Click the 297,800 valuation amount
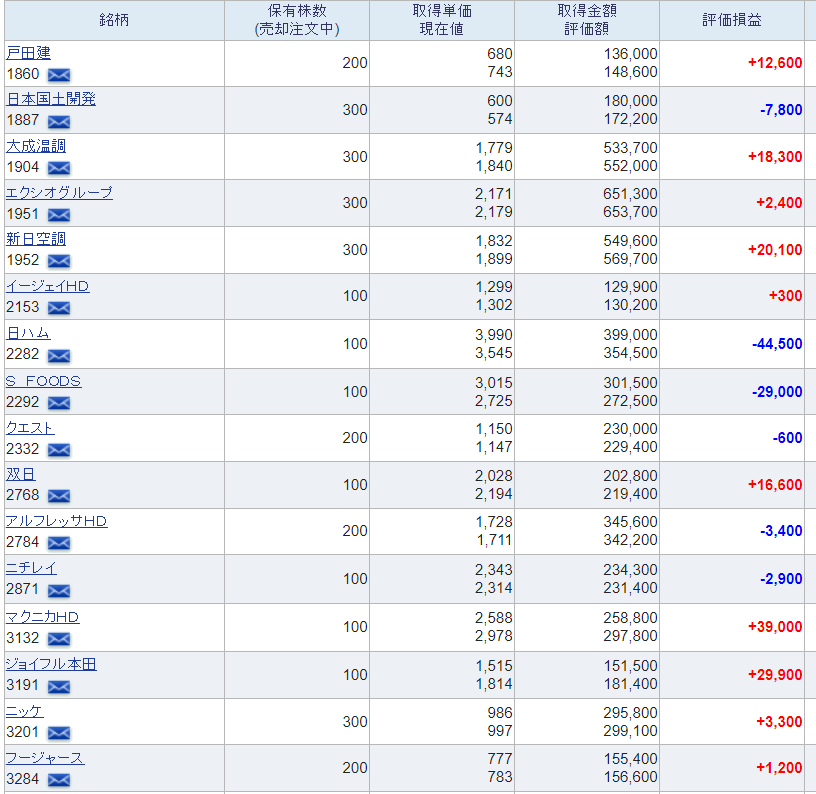The height and width of the screenshot is (794, 816). (630, 636)
